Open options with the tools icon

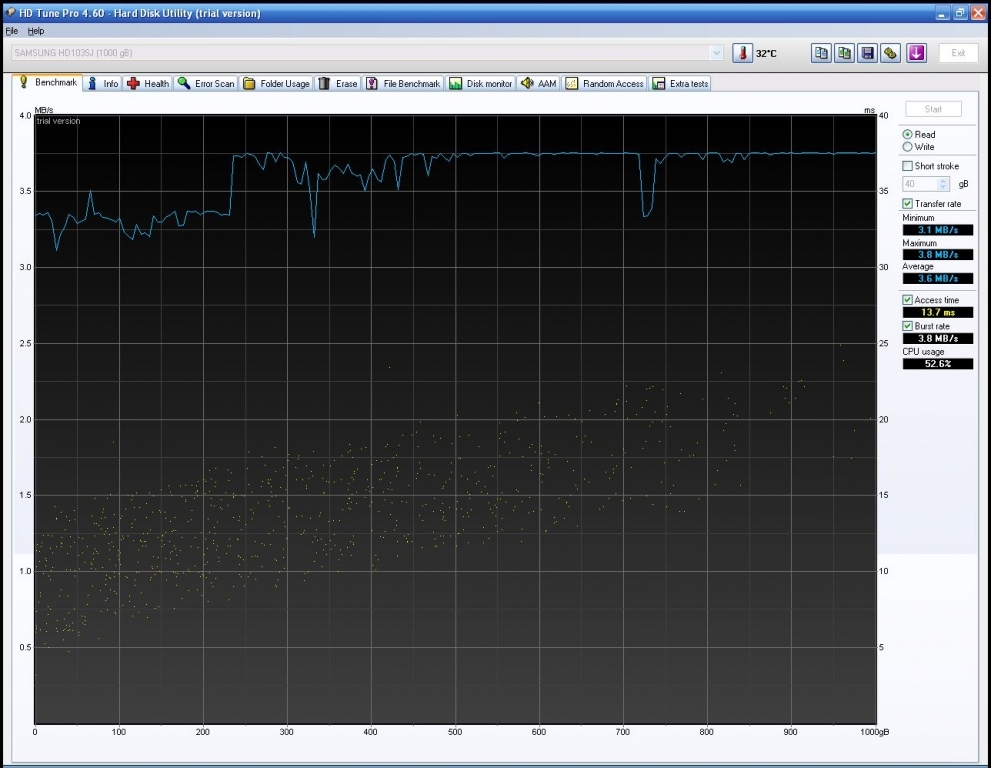(891, 53)
